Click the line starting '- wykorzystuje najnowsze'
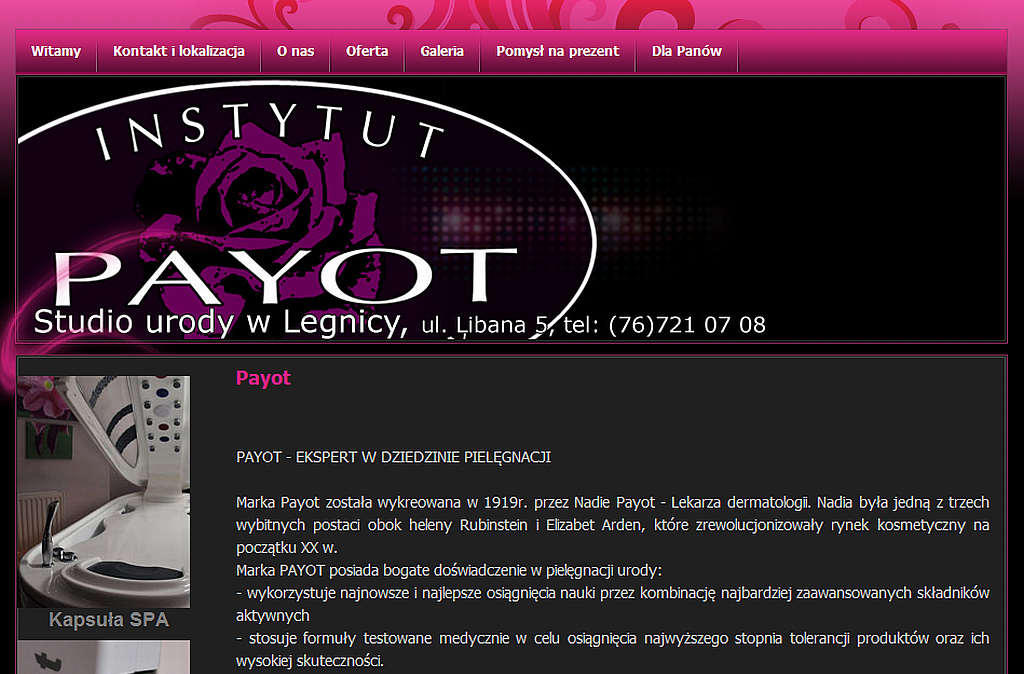The width and height of the screenshot is (1024, 674). click(613, 604)
